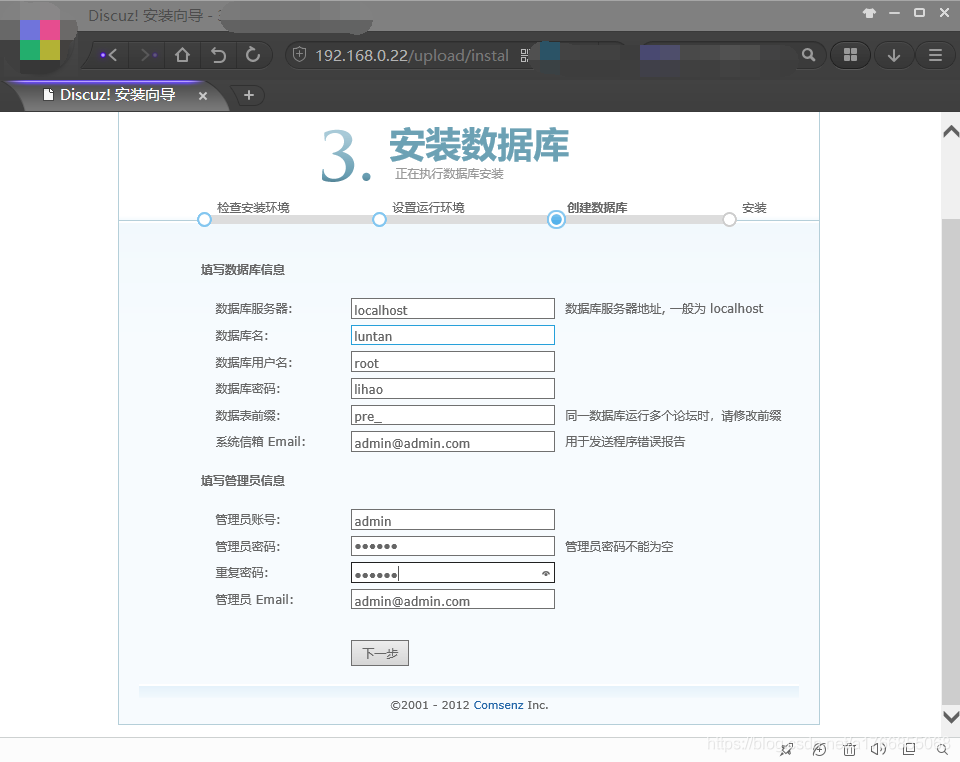Open the QR code icon in address bar

pos(525,56)
